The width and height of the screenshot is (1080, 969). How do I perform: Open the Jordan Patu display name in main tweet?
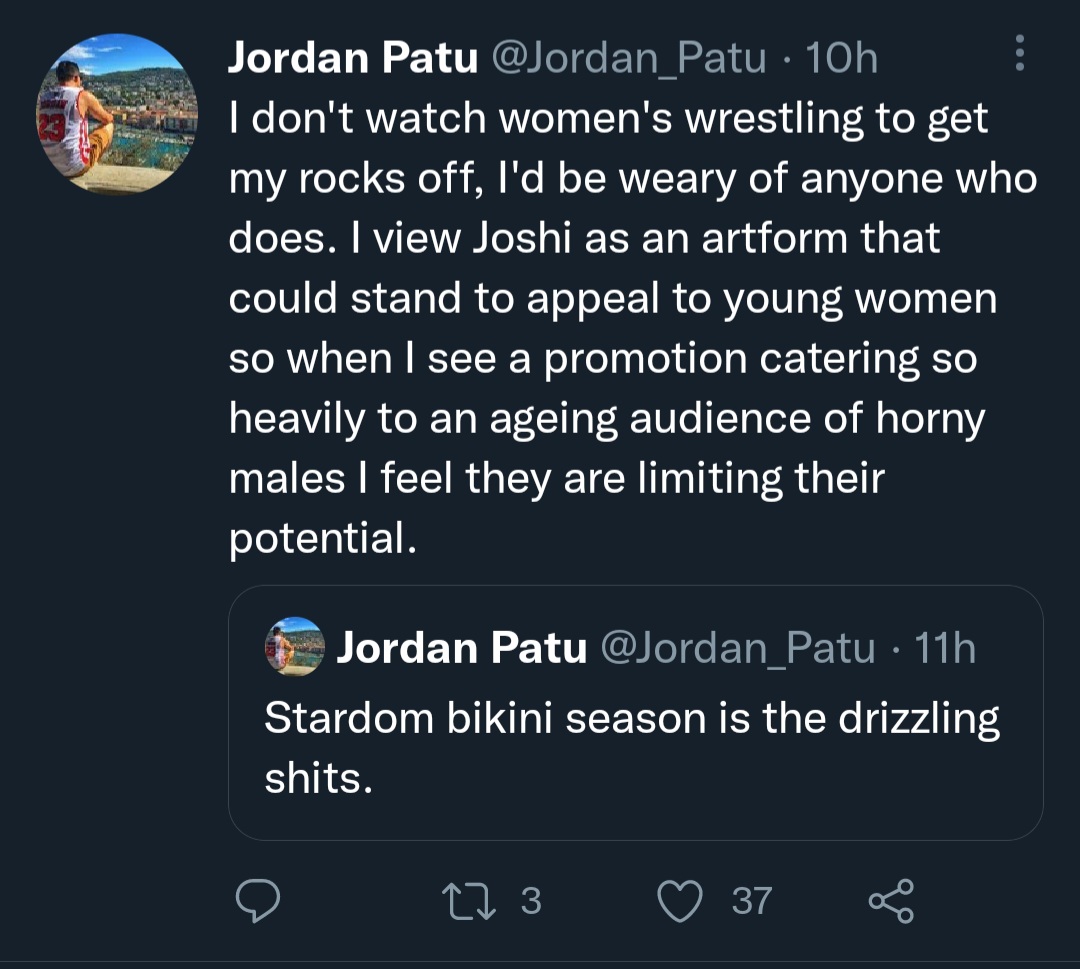pyautogui.click(x=353, y=56)
